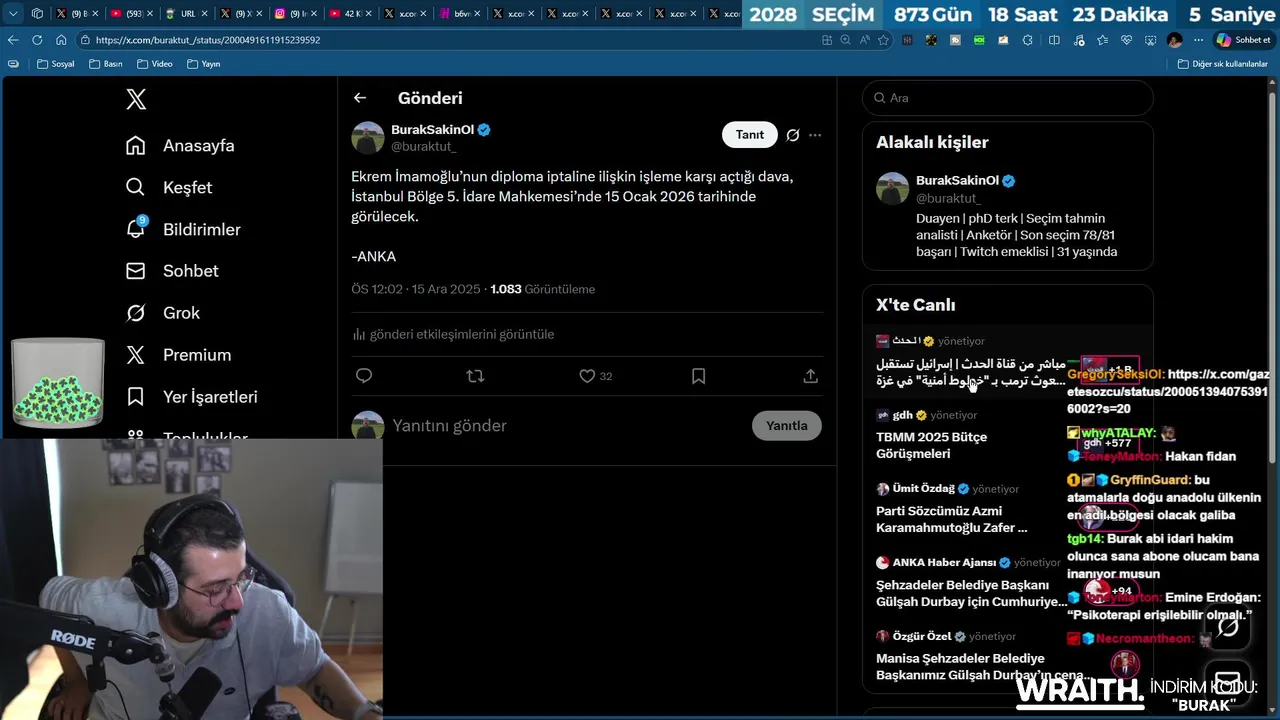Open the browser profile avatar
The image size is (1280, 720).
point(1175,40)
